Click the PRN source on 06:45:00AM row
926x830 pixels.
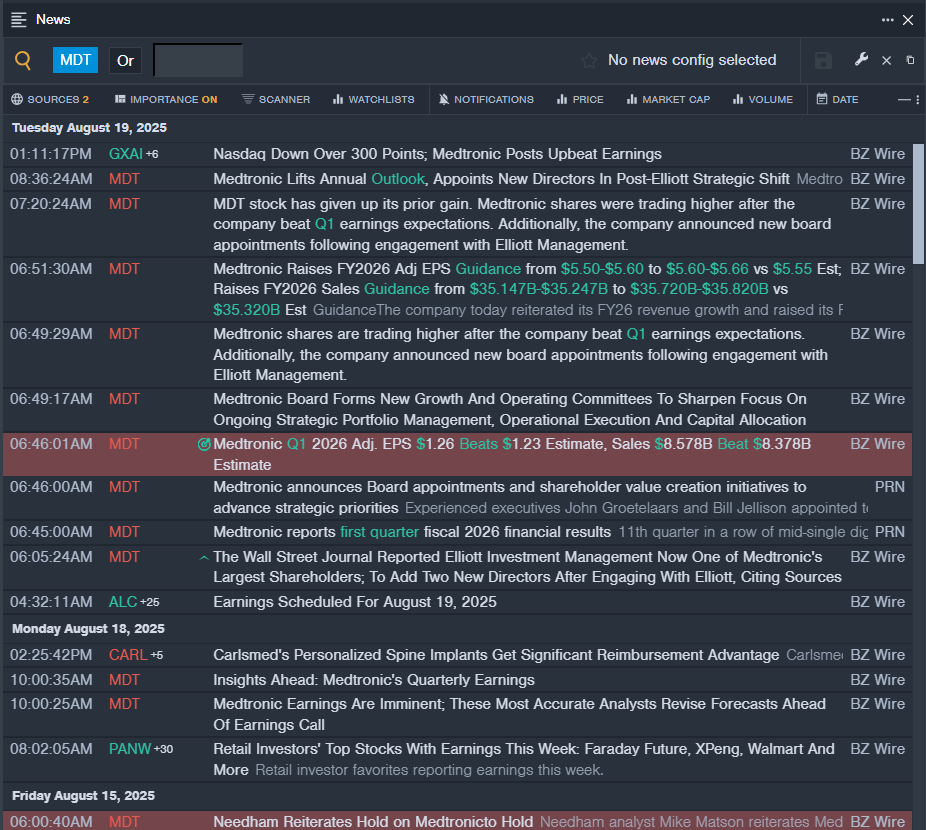pyautogui.click(x=889, y=532)
